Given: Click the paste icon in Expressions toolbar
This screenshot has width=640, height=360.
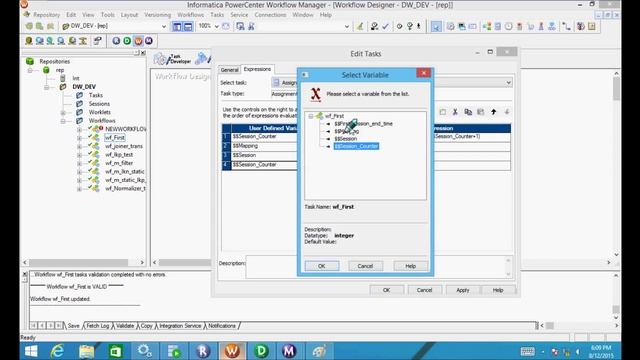Looking at the screenshot, I should (x=481, y=112).
